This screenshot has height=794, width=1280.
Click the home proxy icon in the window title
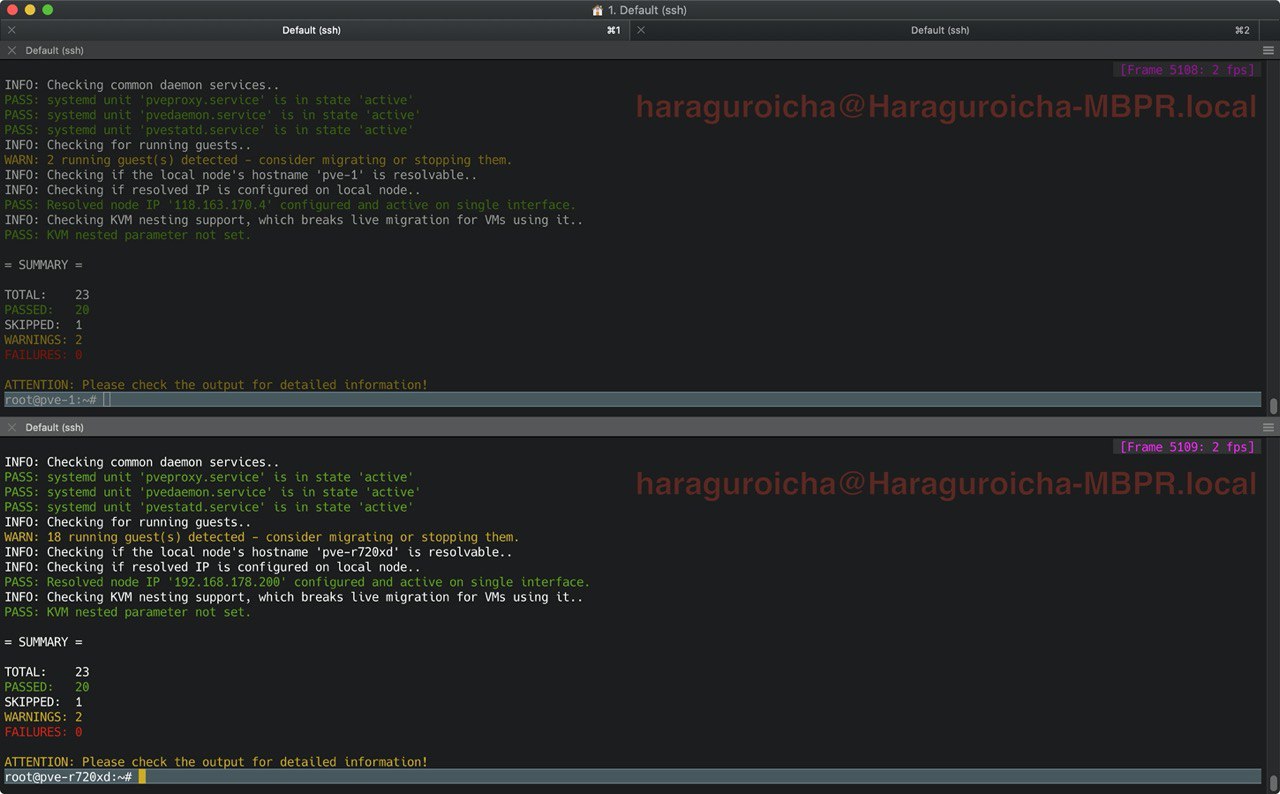(x=598, y=10)
